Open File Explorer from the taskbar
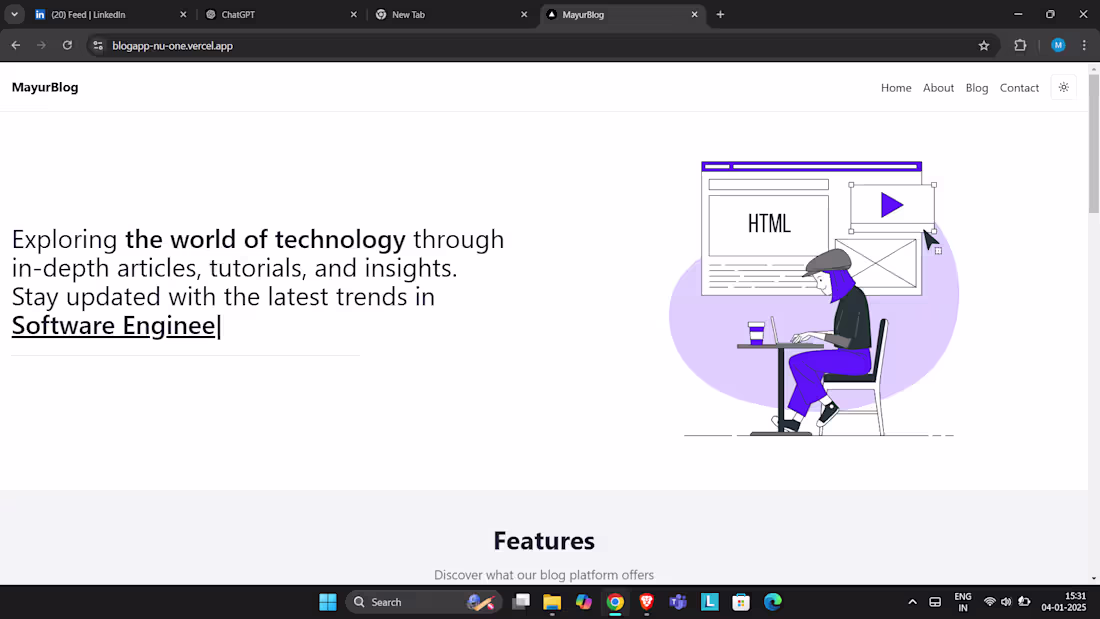 pos(552,601)
